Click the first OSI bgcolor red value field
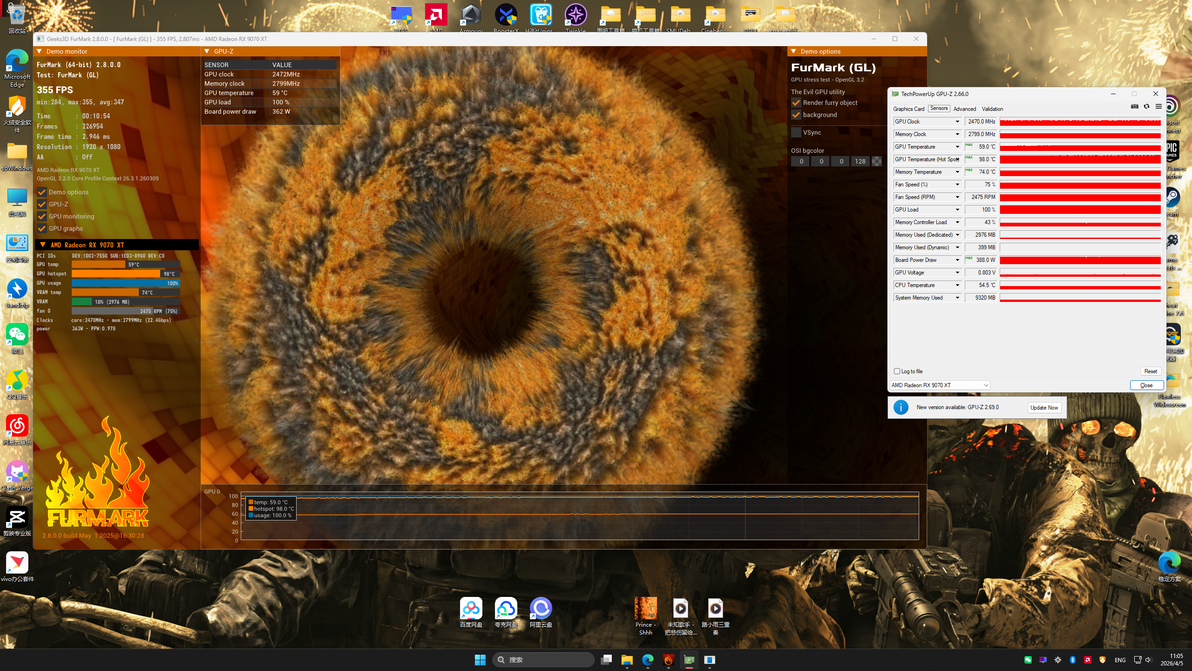The width and height of the screenshot is (1192, 671). click(x=800, y=161)
